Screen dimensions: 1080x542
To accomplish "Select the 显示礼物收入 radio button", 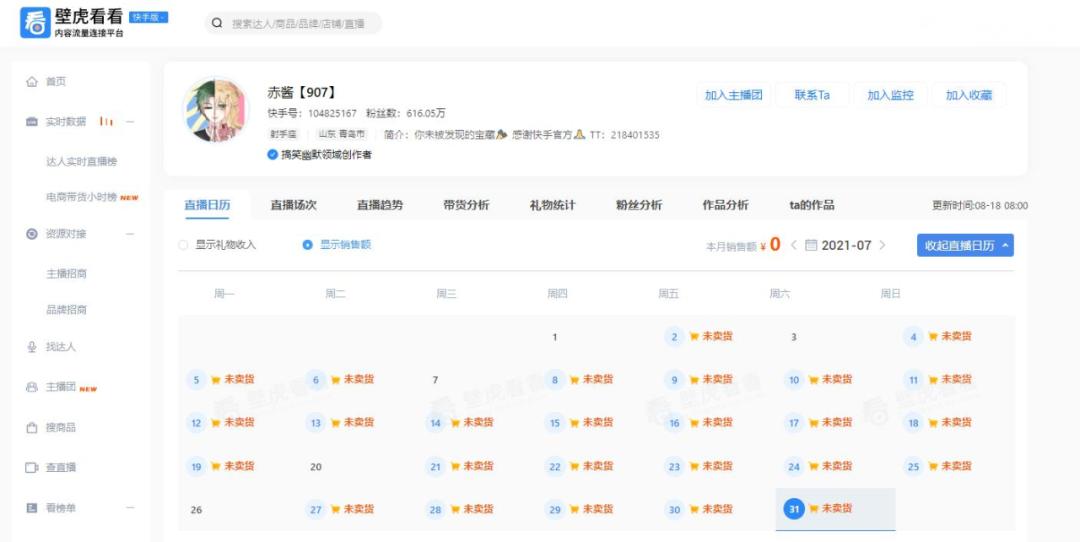I will click(x=183, y=245).
